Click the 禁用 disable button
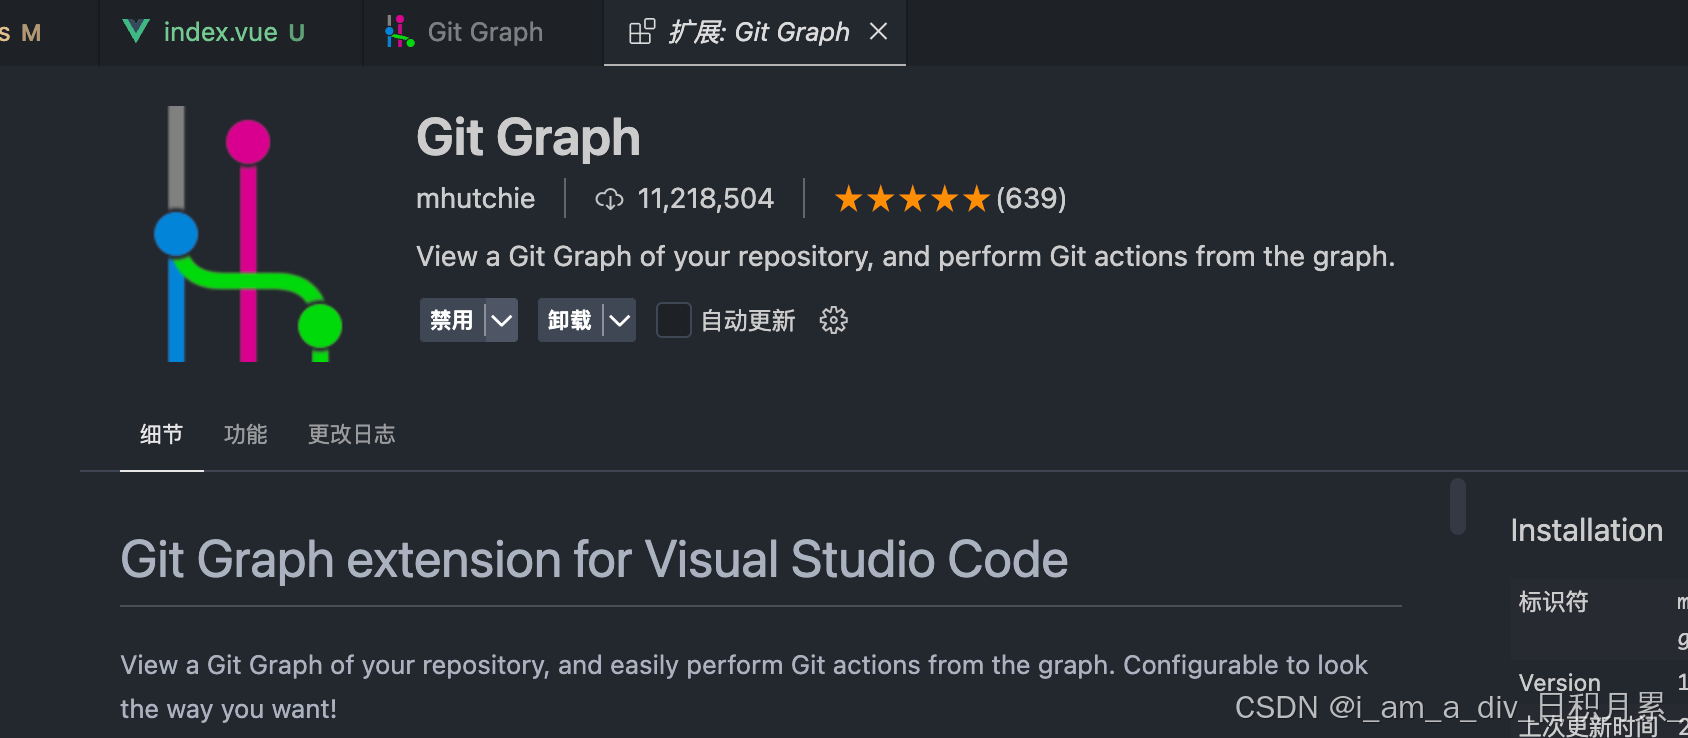Image resolution: width=1688 pixels, height=738 pixels. [452, 320]
